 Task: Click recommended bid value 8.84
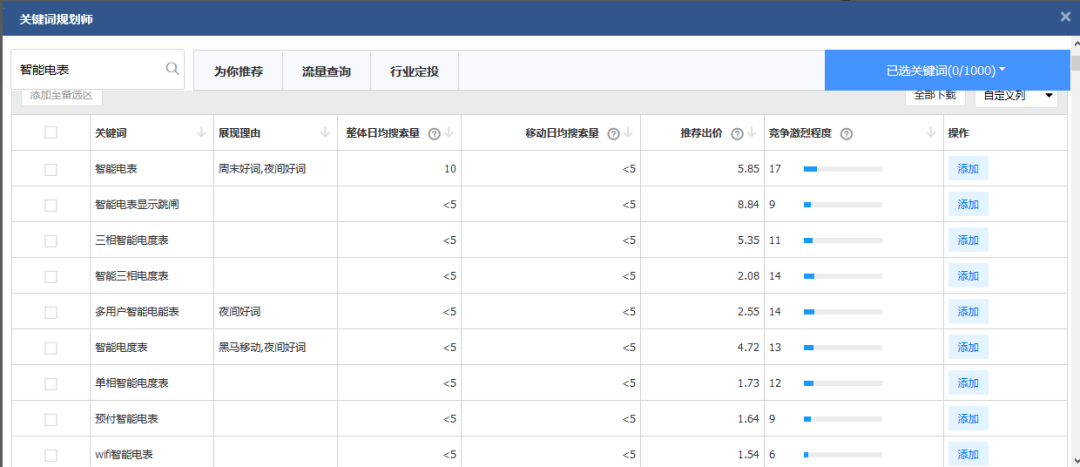[x=748, y=205]
